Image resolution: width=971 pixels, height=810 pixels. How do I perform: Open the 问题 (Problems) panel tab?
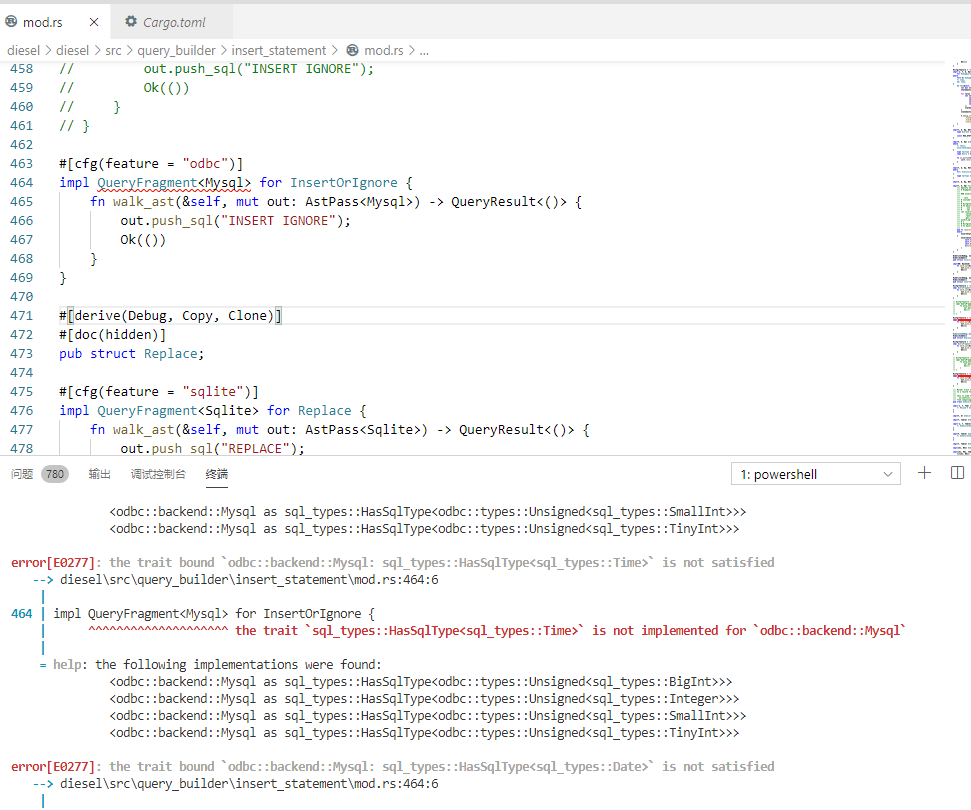[x=22, y=474]
